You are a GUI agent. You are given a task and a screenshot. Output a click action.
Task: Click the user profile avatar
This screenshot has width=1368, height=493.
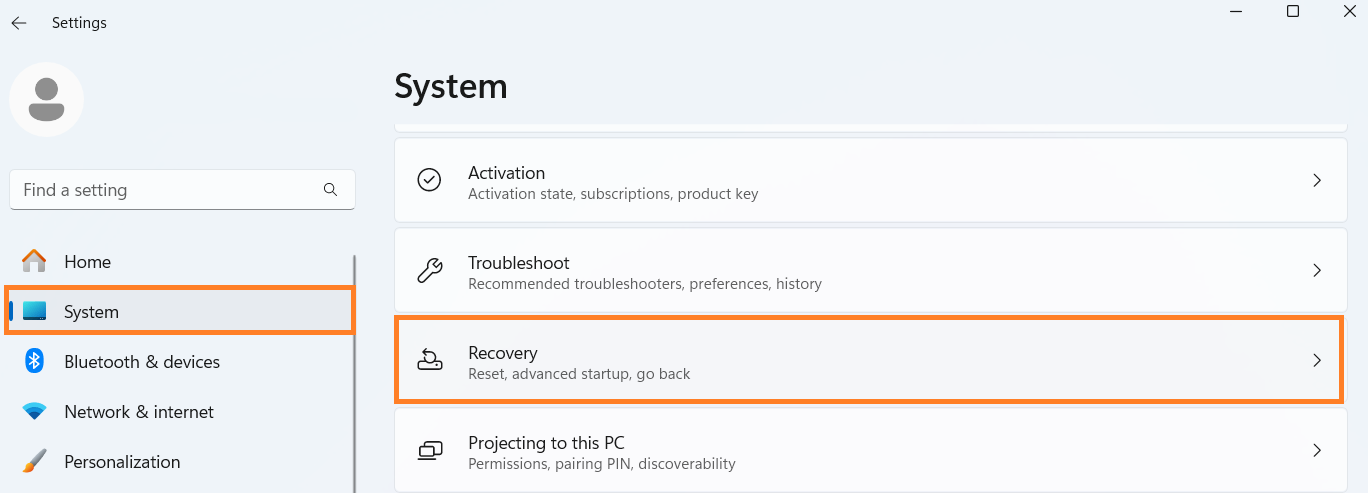[46, 99]
